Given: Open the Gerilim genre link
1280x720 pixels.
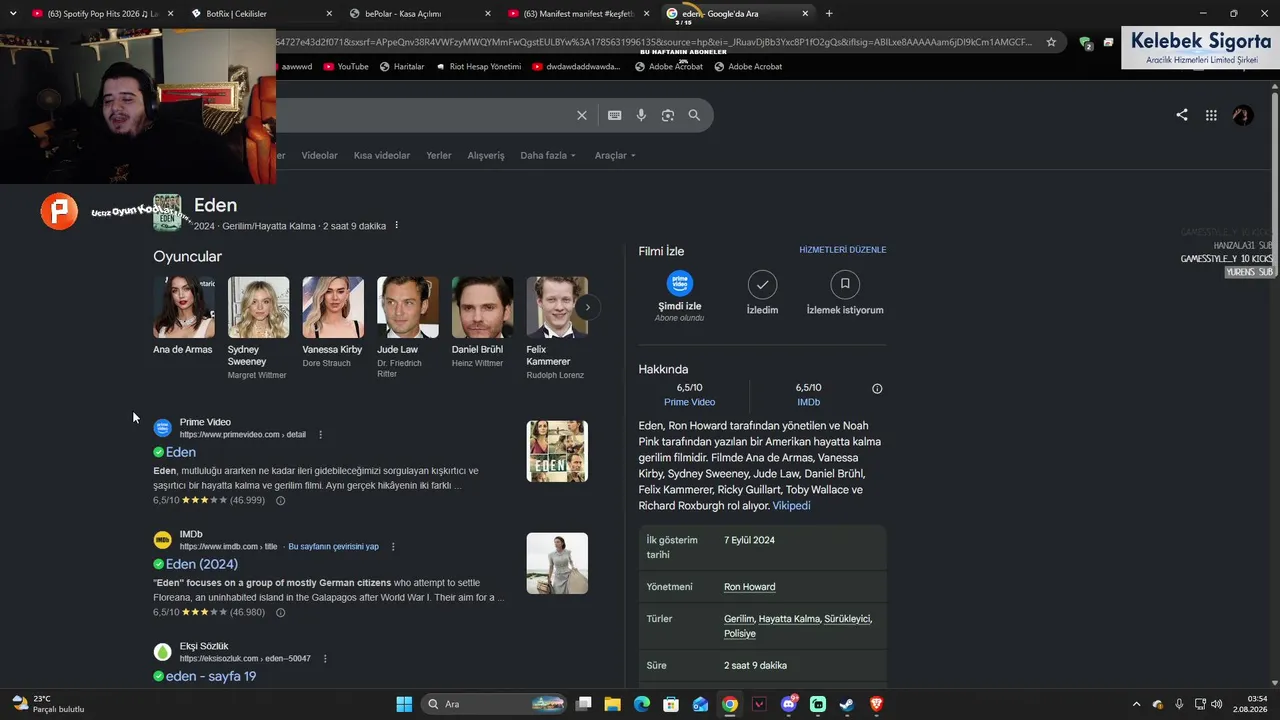Looking at the screenshot, I should [x=739, y=619].
